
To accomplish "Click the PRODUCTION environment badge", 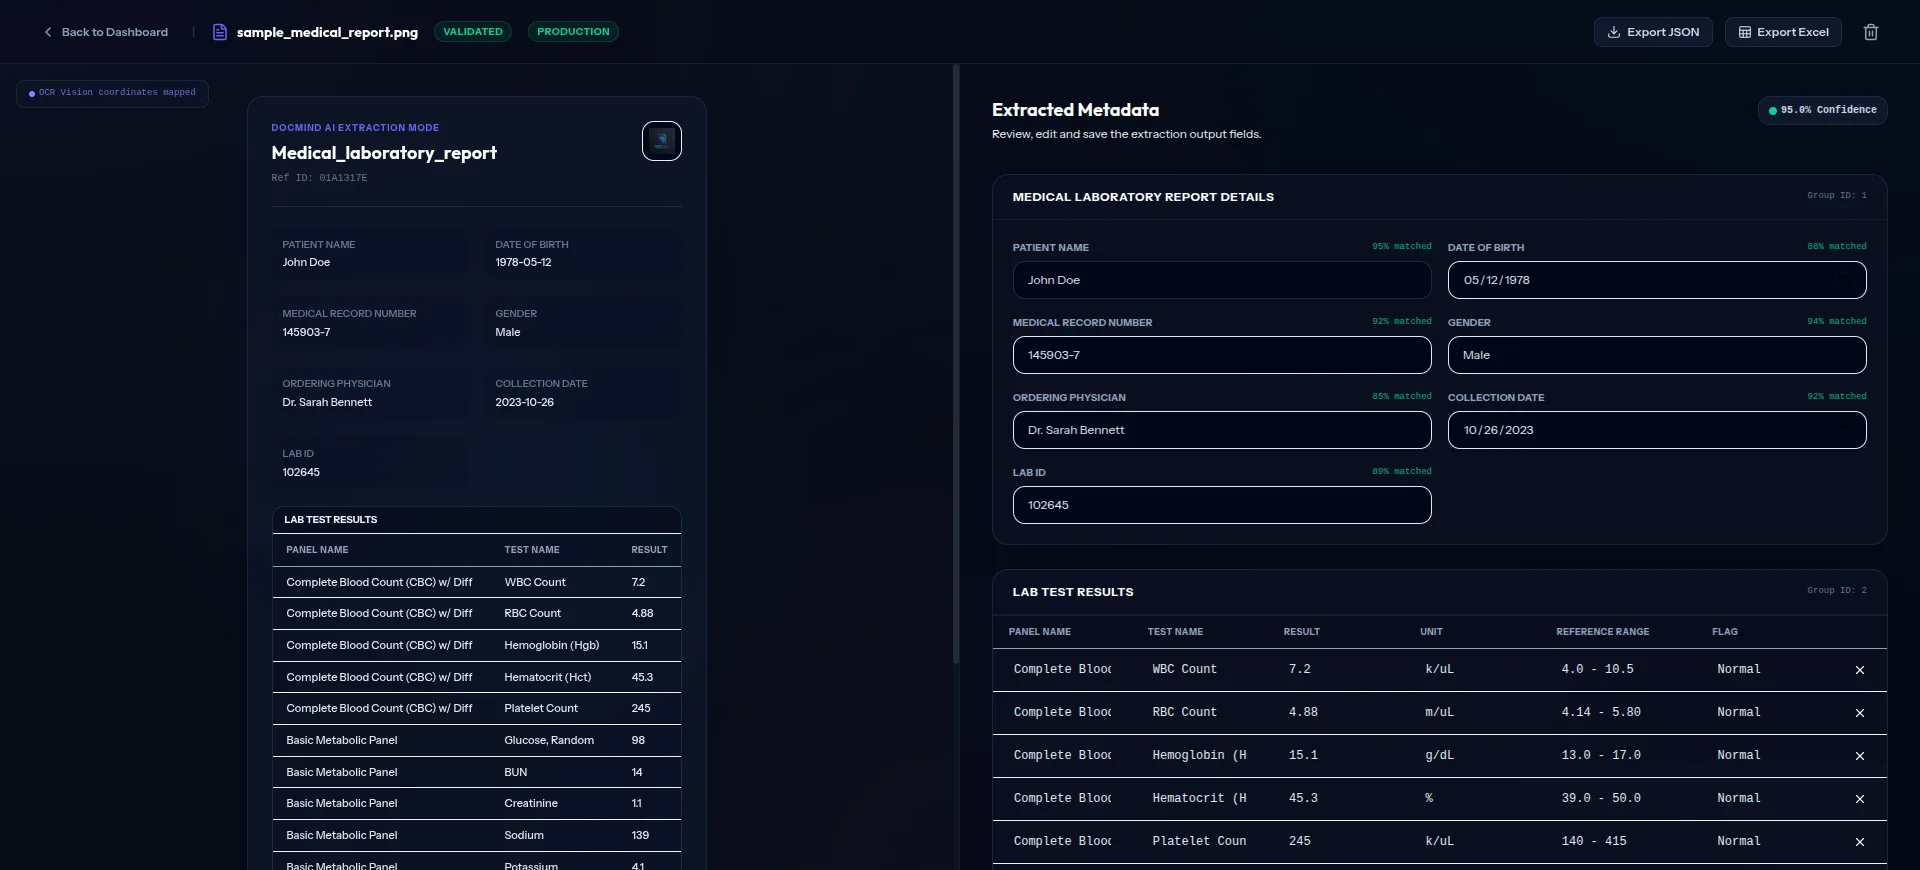I will [573, 32].
